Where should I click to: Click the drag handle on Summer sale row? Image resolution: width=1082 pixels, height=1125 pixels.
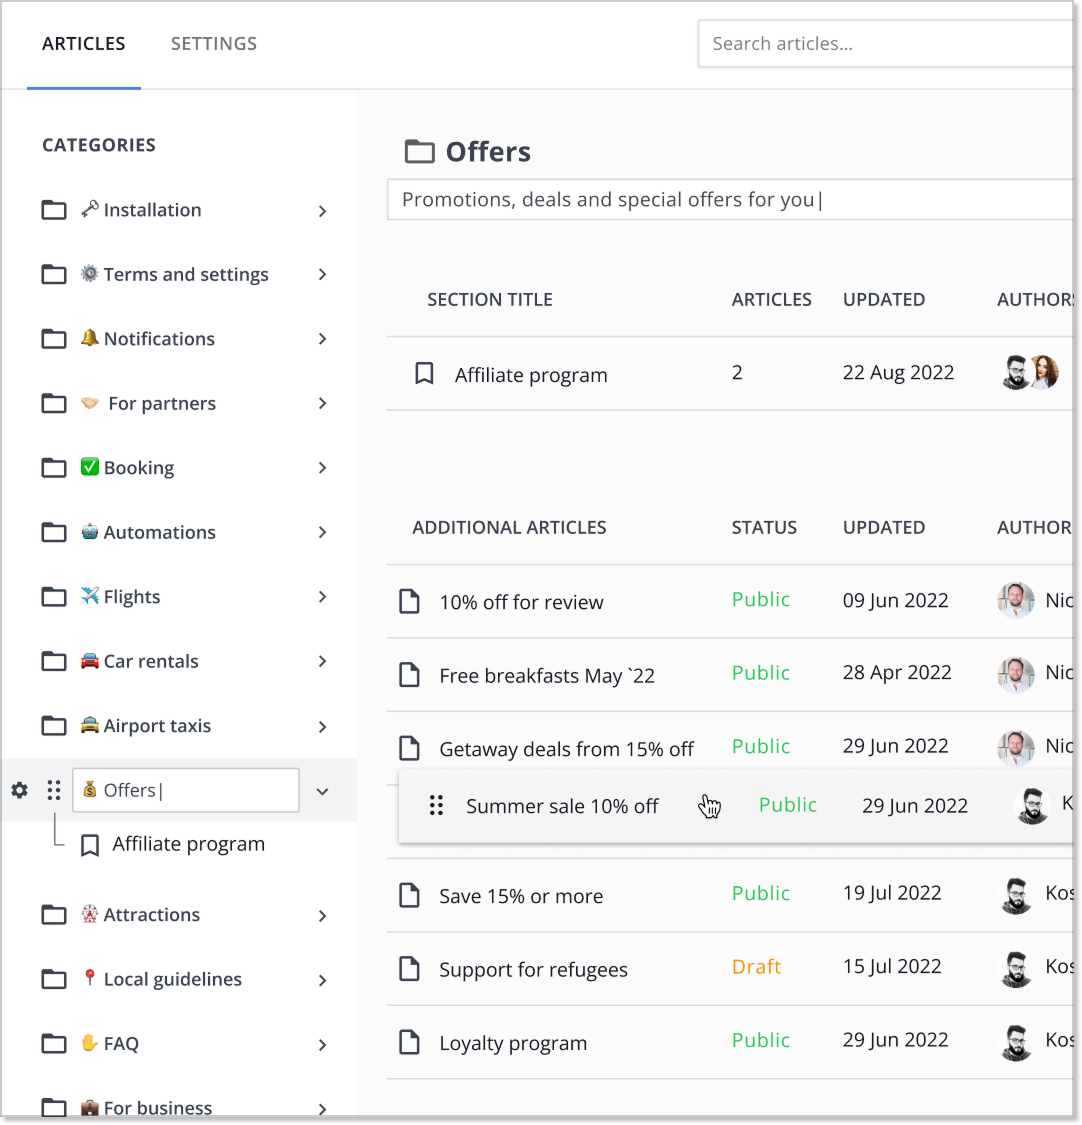(436, 806)
